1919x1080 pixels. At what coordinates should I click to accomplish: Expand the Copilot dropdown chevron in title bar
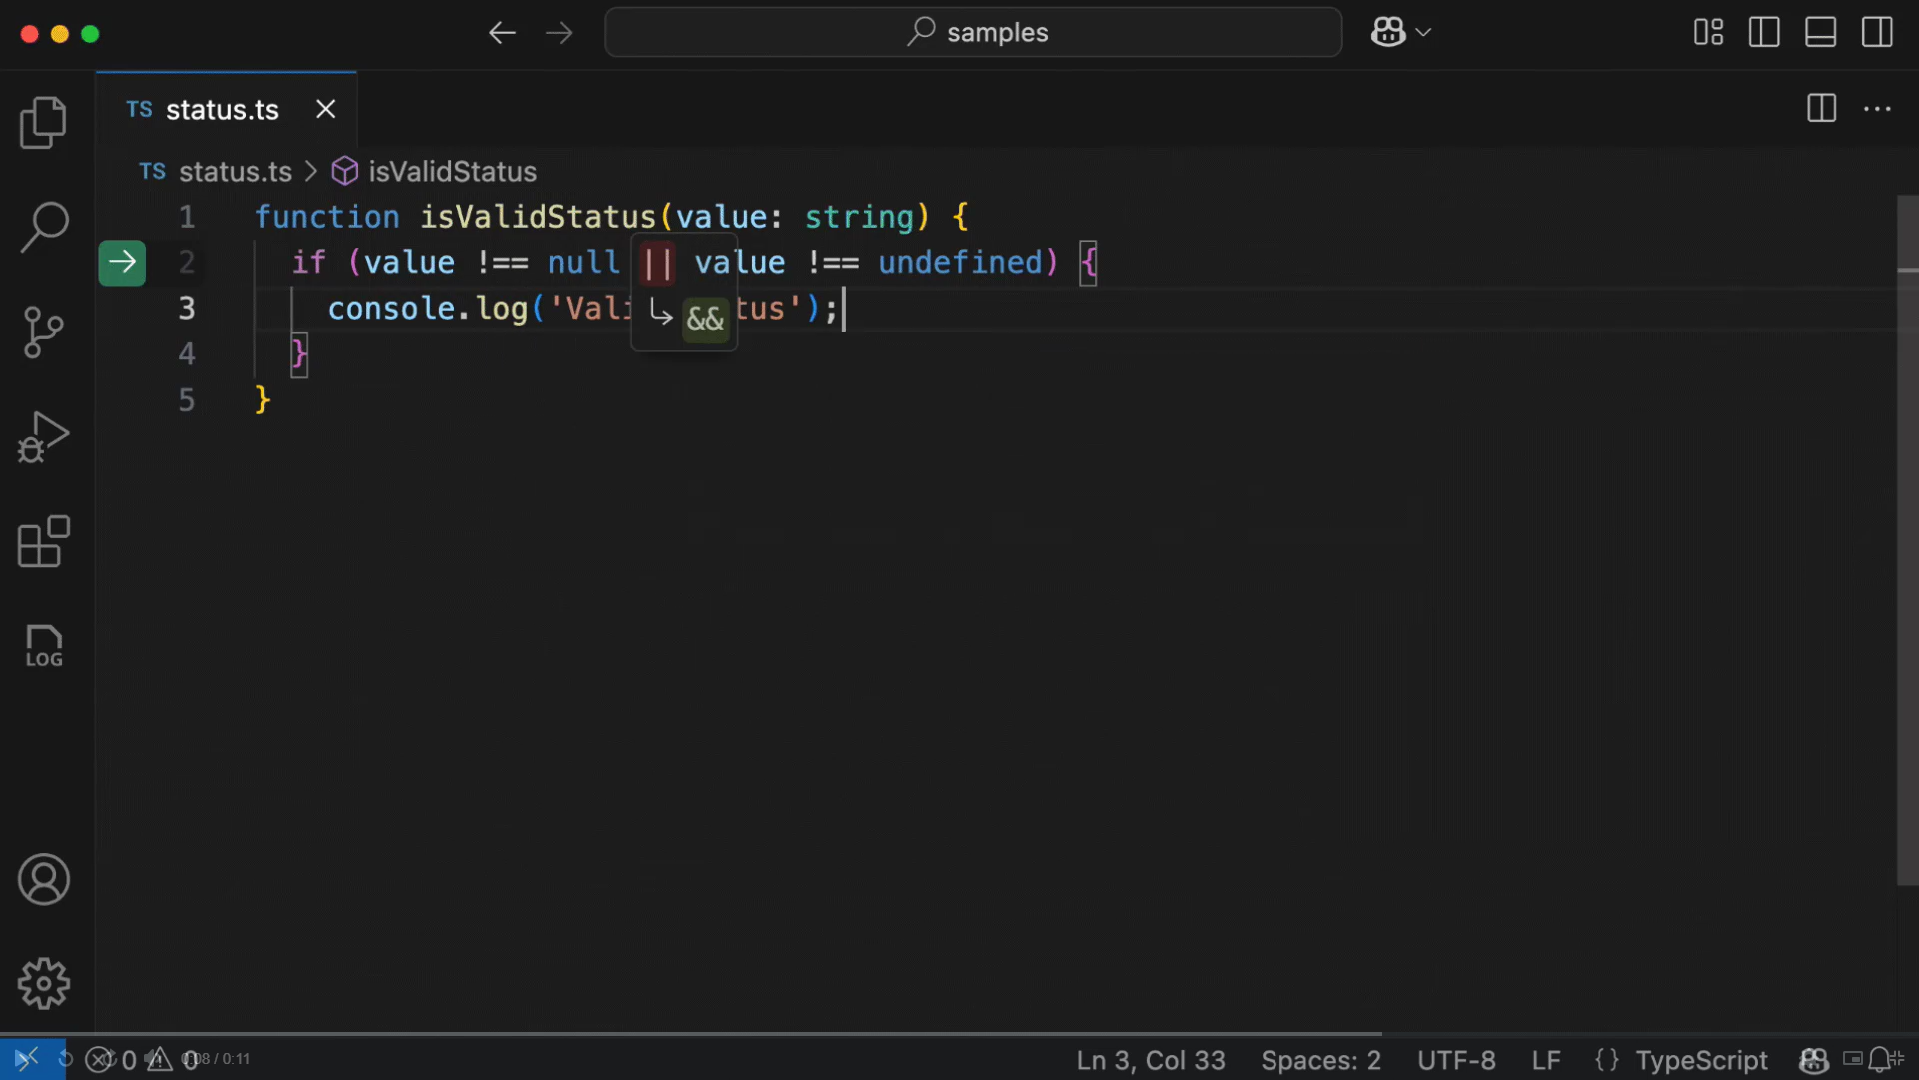coord(1424,33)
